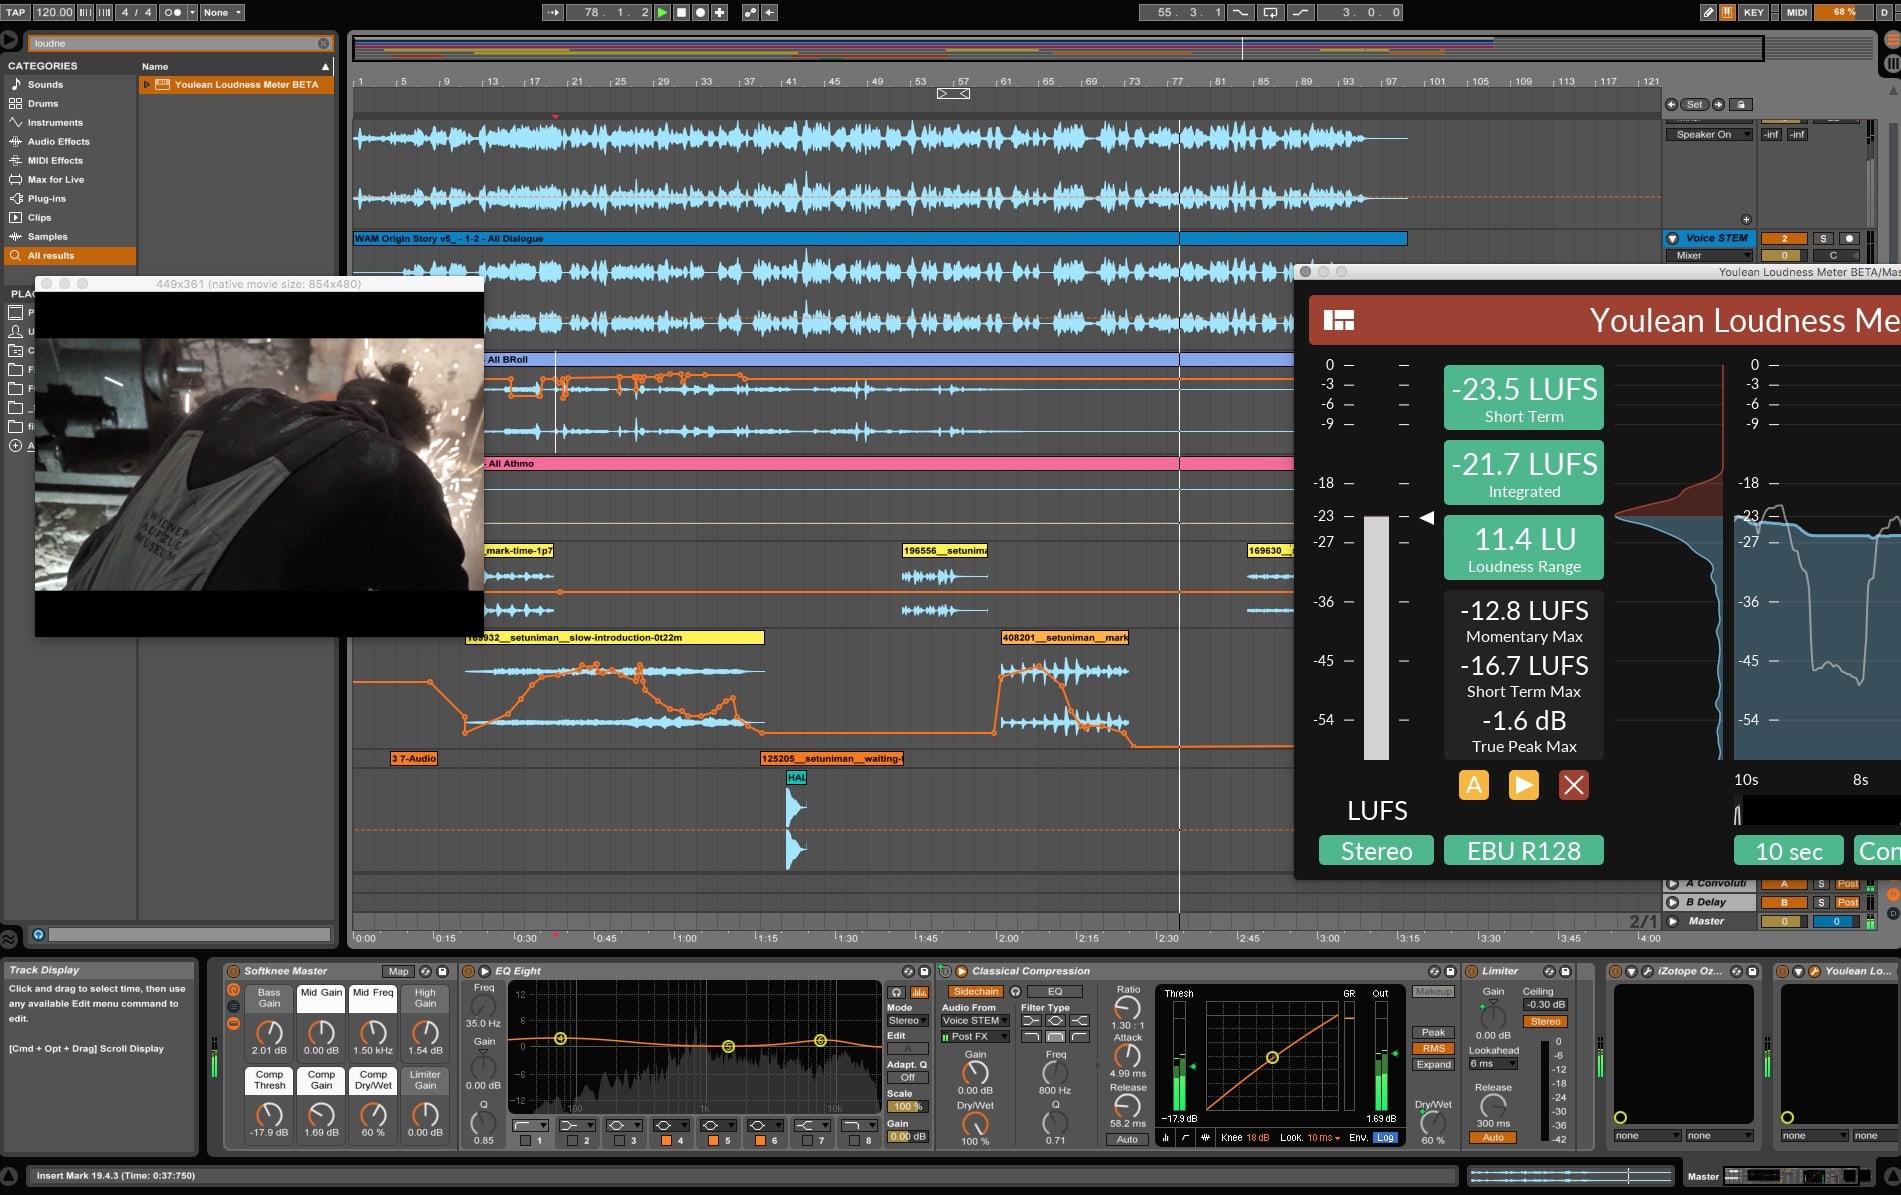Activate the punch-out switch
This screenshot has height=1195, width=1901.
1299,13
